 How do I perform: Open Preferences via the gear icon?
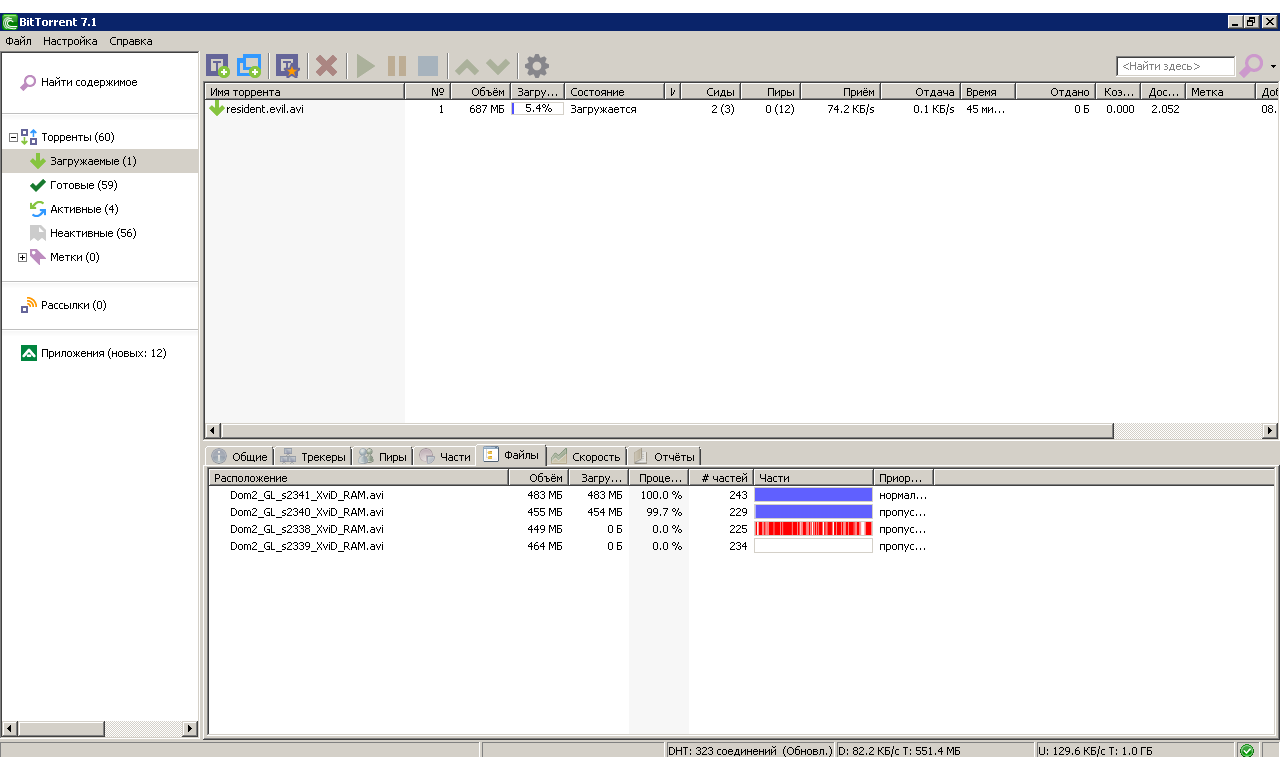[x=537, y=66]
